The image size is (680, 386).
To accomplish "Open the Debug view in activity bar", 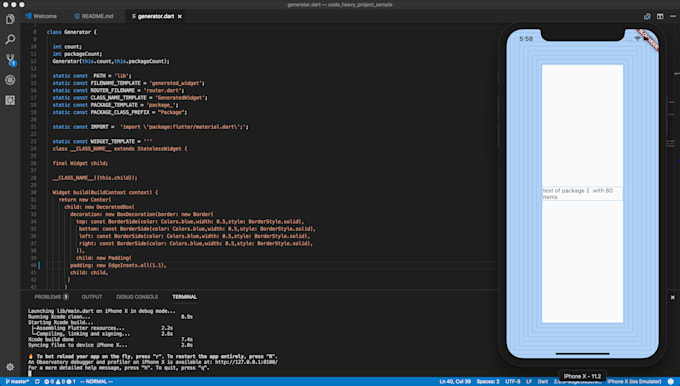I will click(10, 80).
